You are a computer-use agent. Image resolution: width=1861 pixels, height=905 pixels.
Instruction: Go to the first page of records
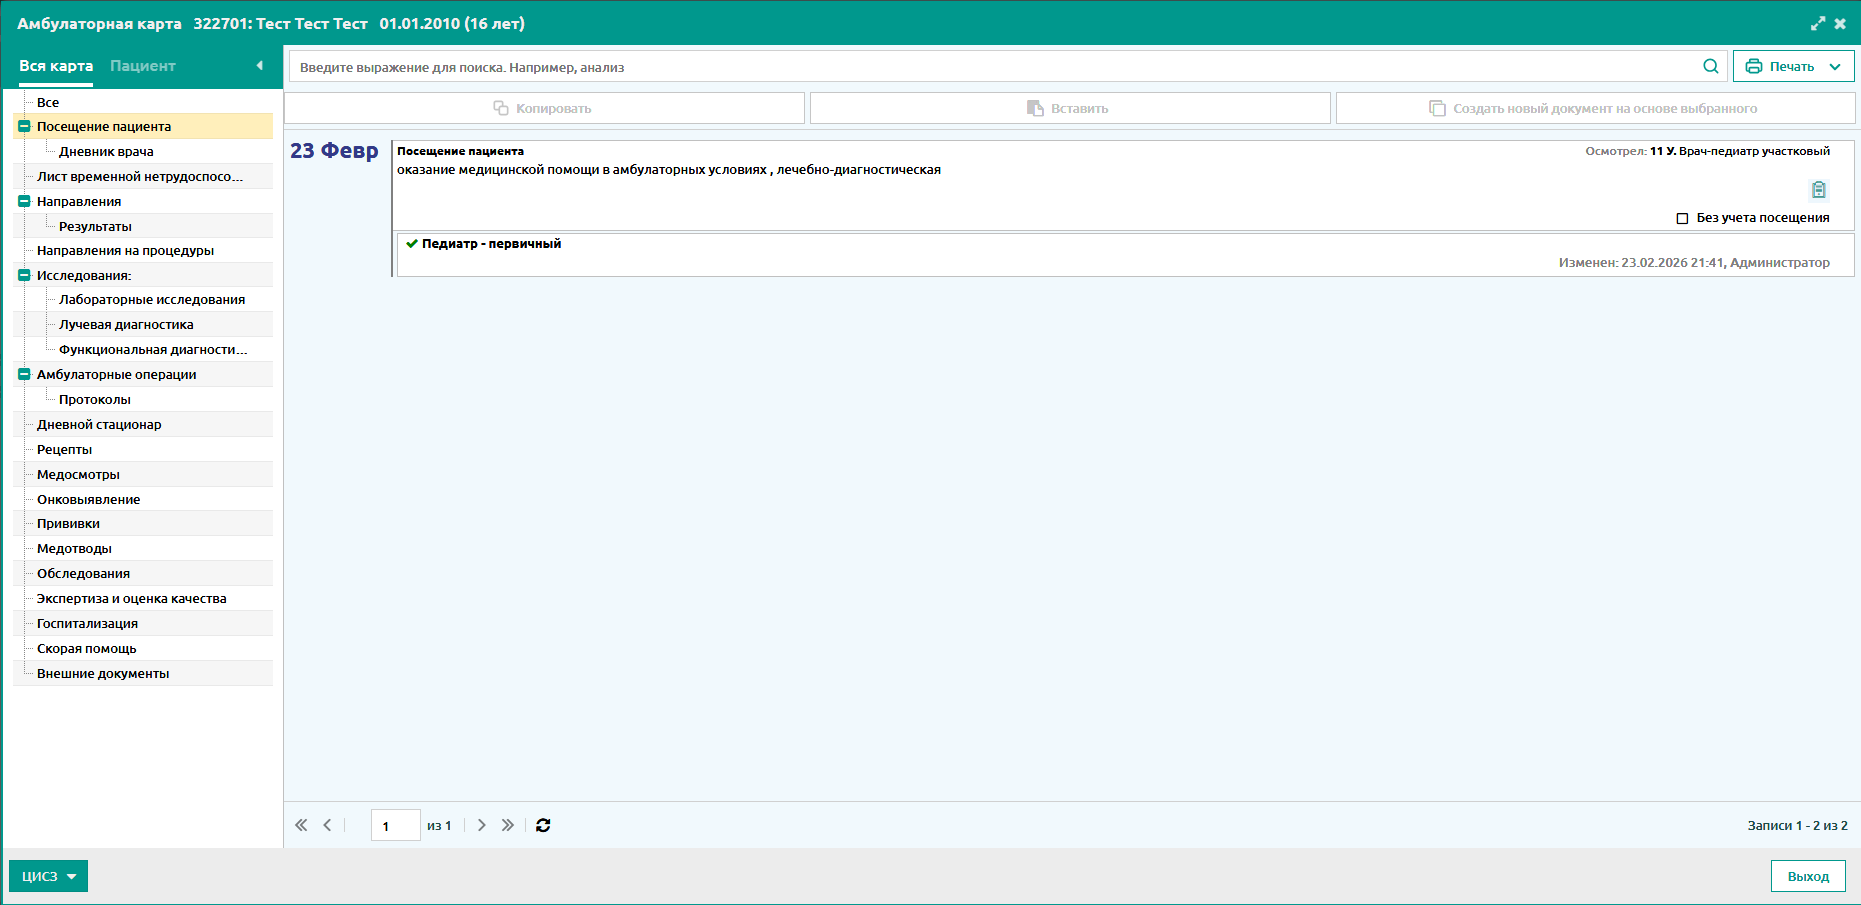301,825
